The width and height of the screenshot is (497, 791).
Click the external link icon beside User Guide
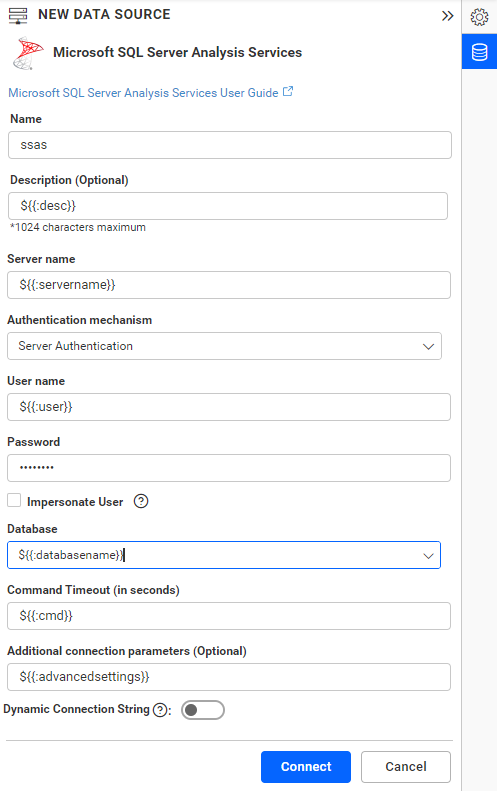pos(288,92)
